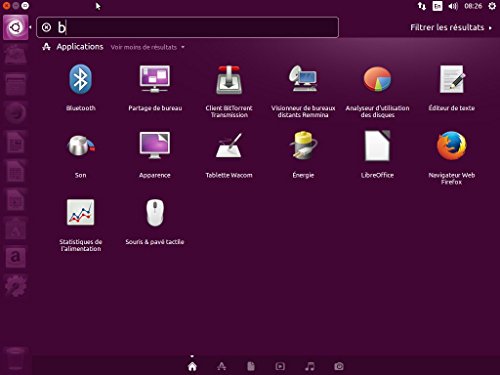The height and width of the screenshot is (375, 500).
Task: Open the Bluetooth application
Action: coord(80,80)
